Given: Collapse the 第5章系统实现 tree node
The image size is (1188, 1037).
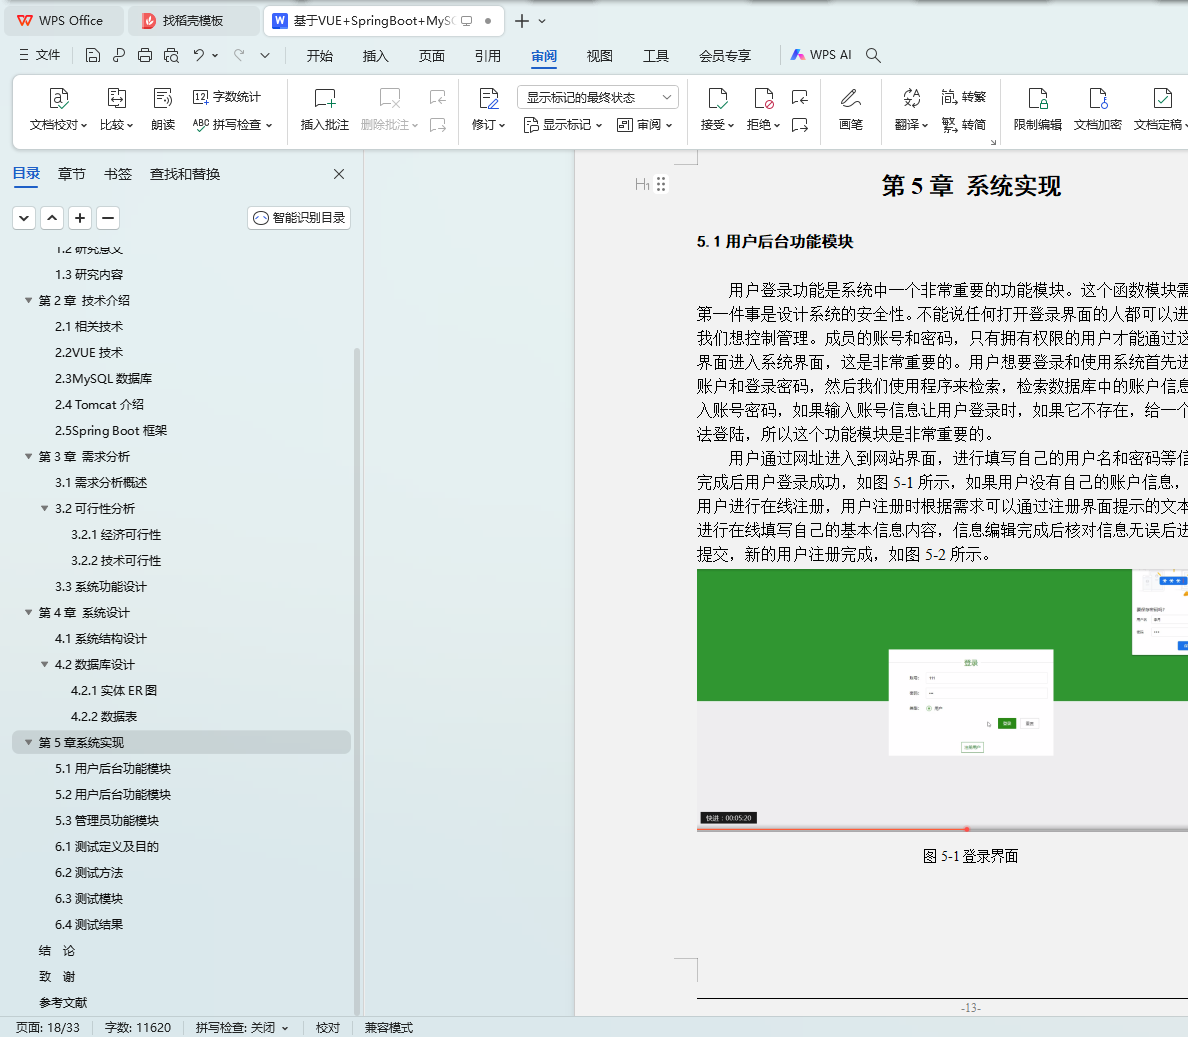Looking at the screenshot, I should click(28, 742).
